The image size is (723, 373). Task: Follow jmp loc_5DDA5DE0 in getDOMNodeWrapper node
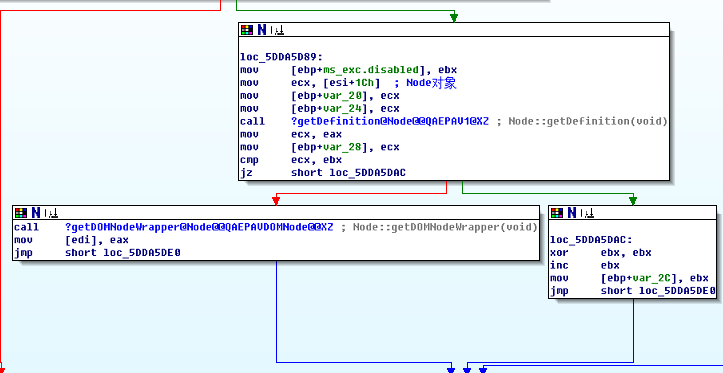142,253
